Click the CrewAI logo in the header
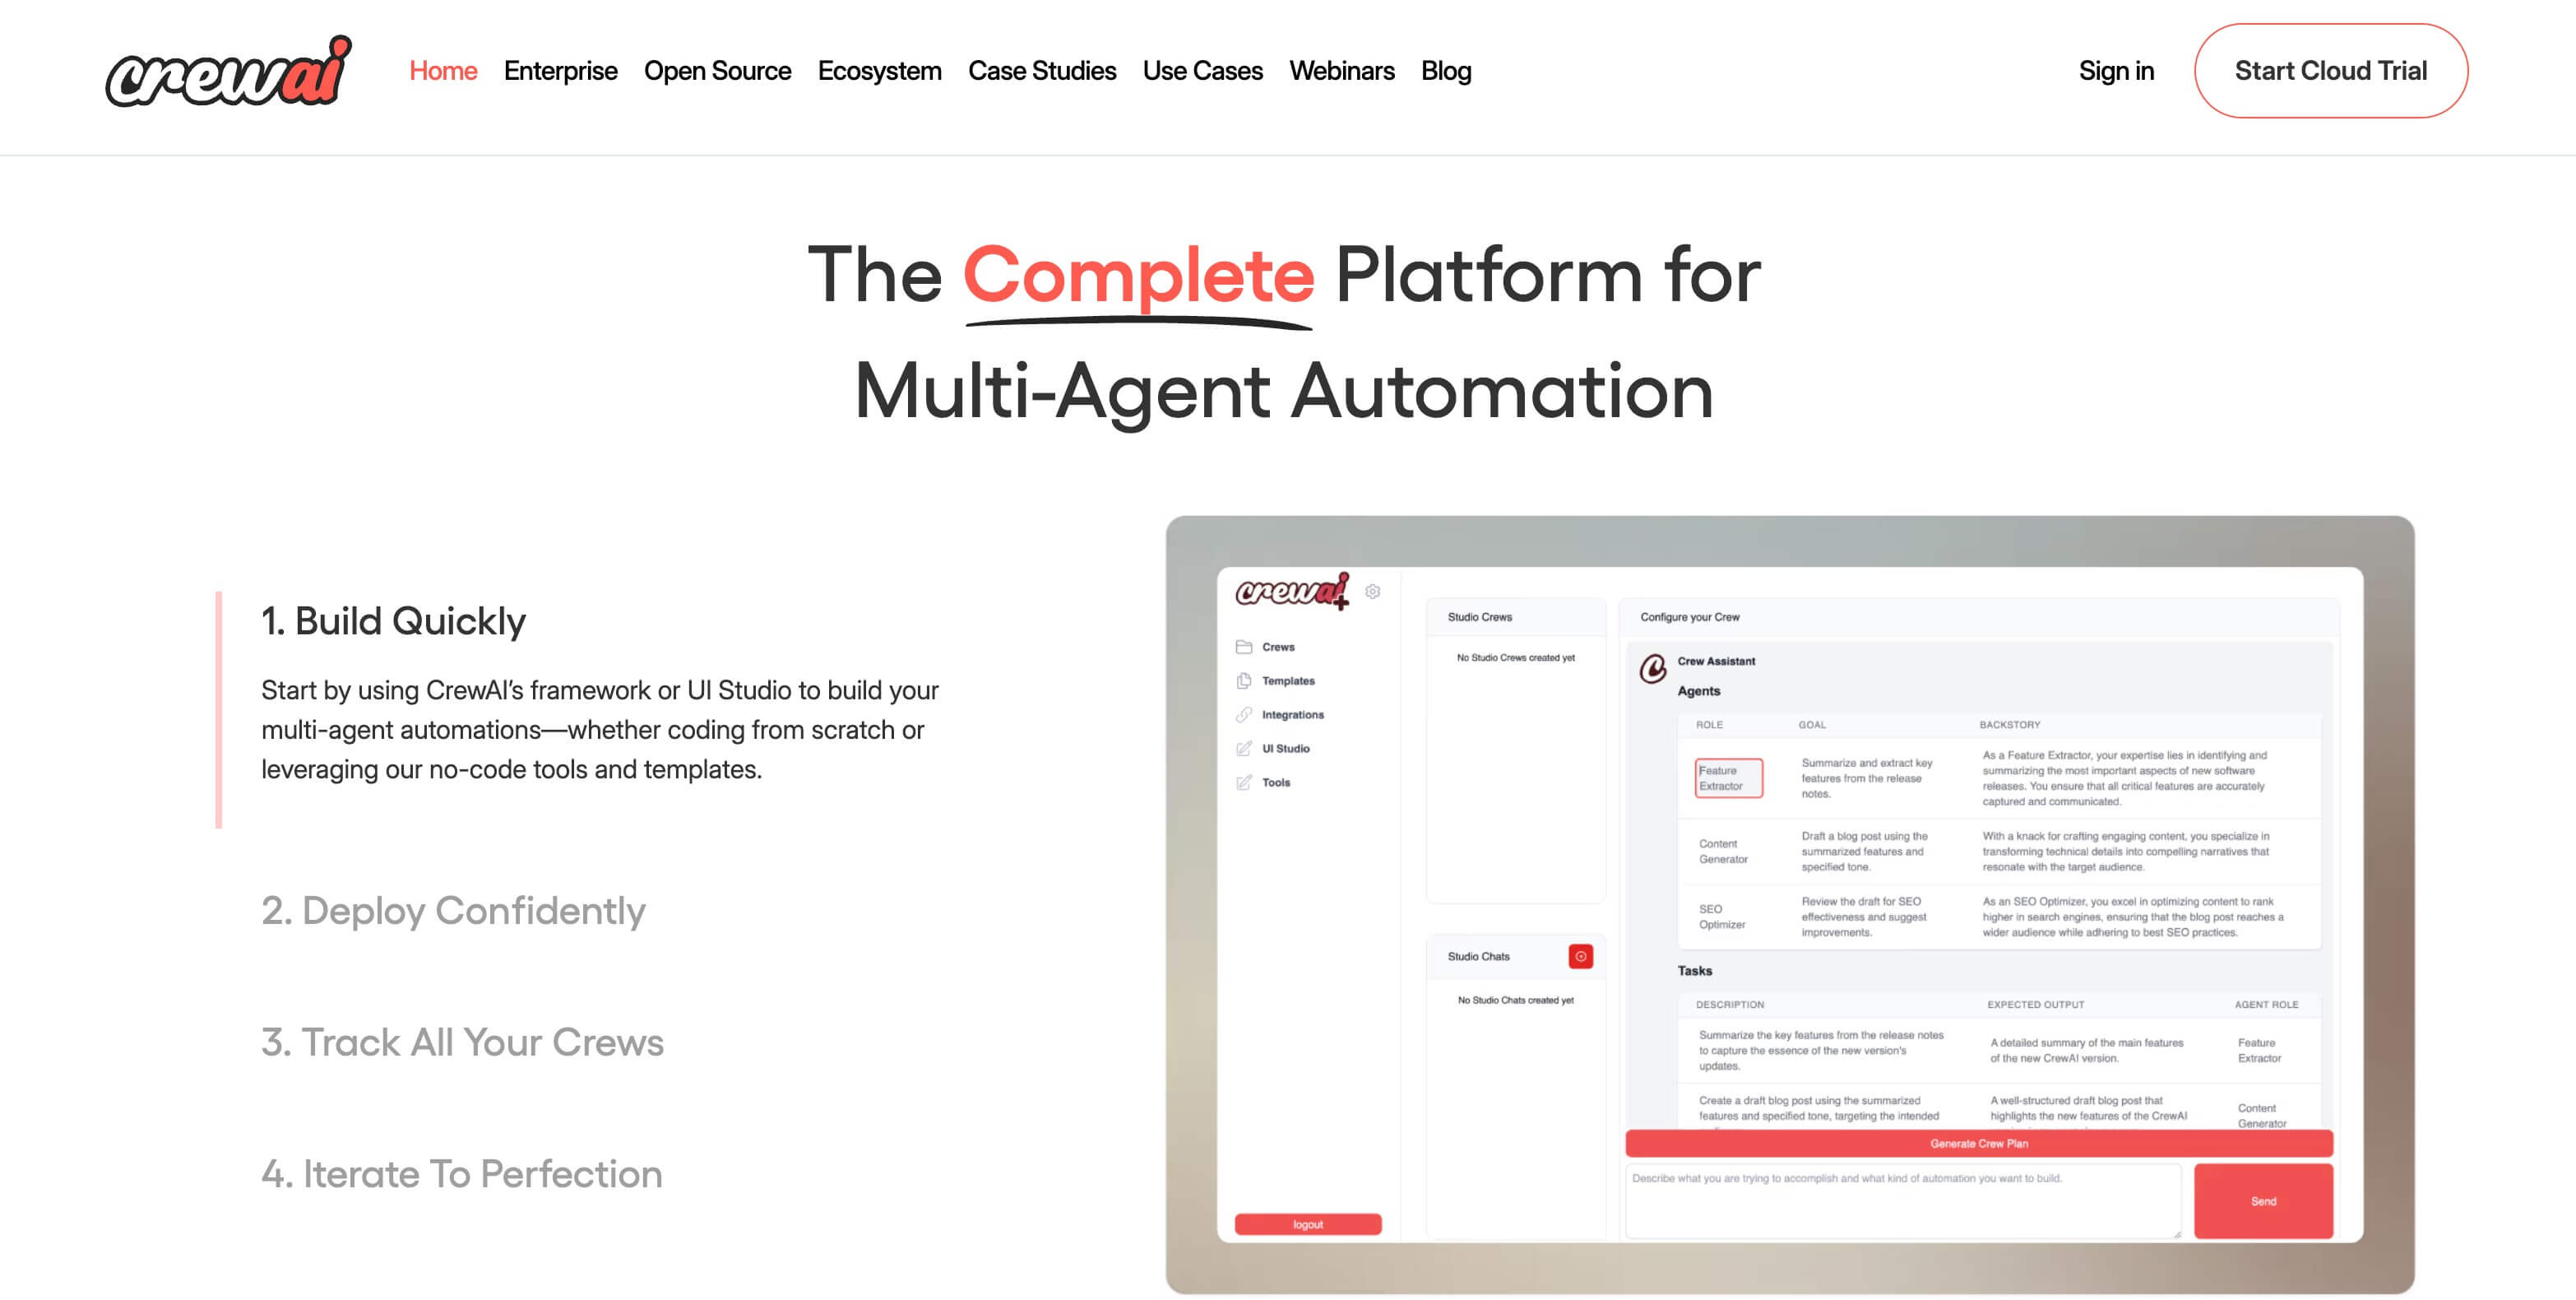 (x=228, y=72)
